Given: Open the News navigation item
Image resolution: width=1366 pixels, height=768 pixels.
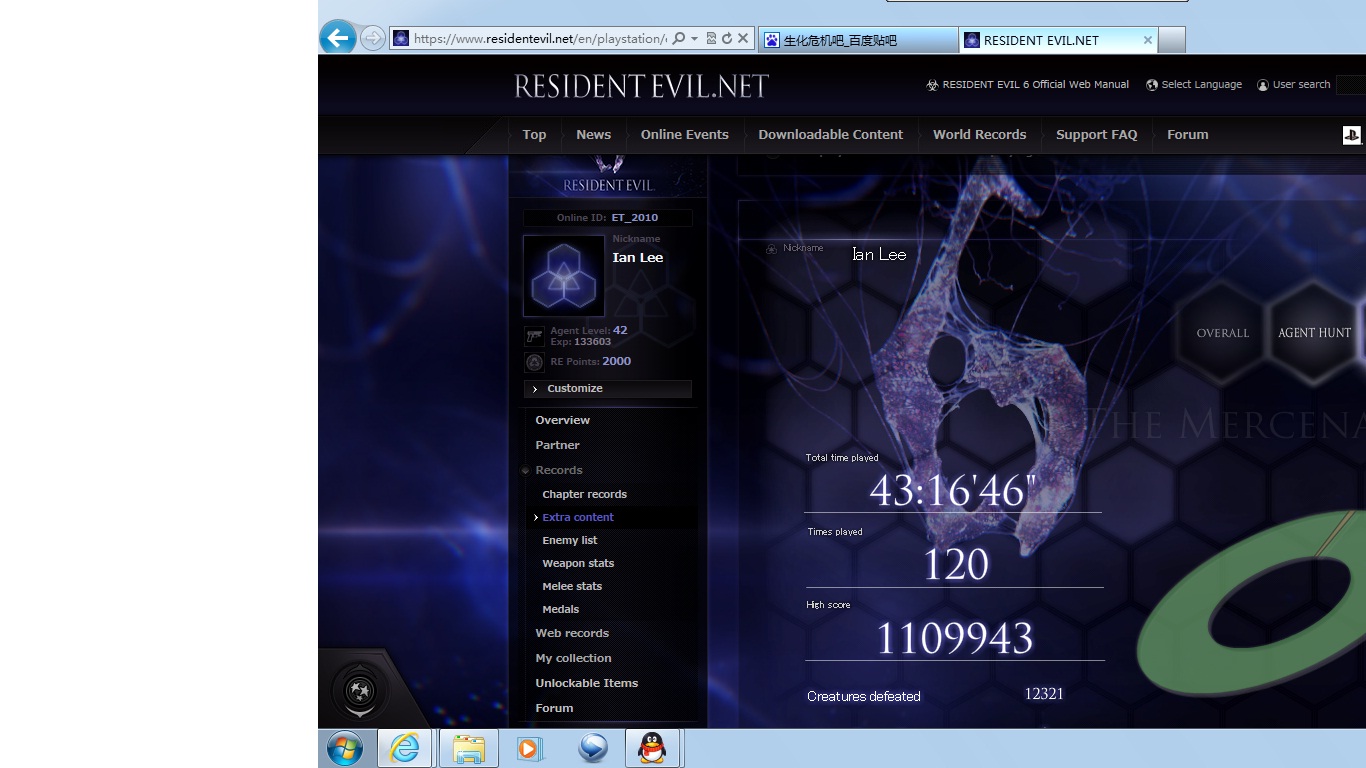Looking at the screenshot, I should point(593,135).
